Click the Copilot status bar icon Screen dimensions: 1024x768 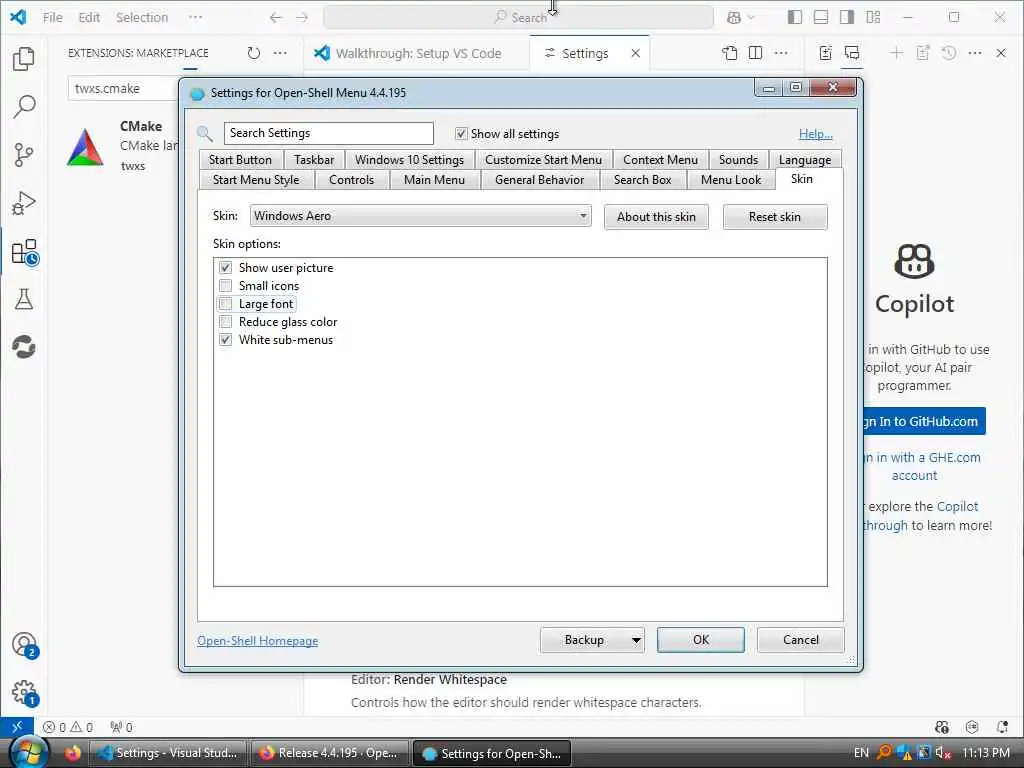[x=942, y=727]
